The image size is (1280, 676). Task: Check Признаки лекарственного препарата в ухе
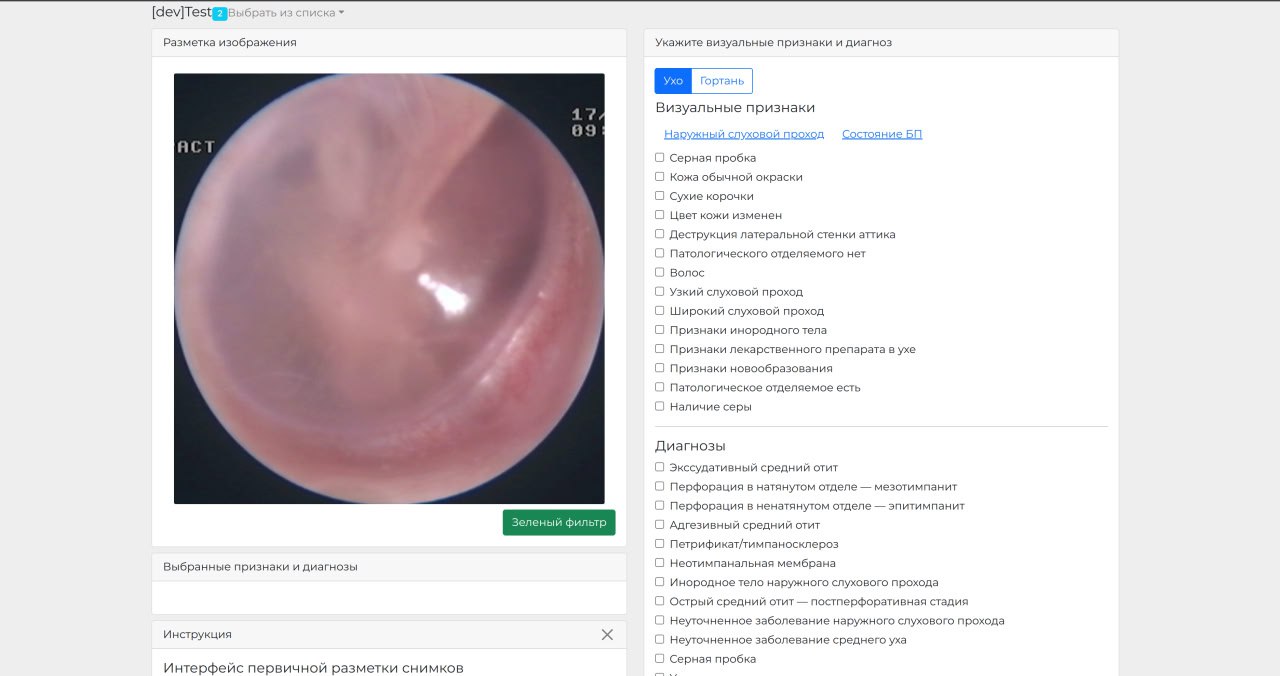point(660,349)
